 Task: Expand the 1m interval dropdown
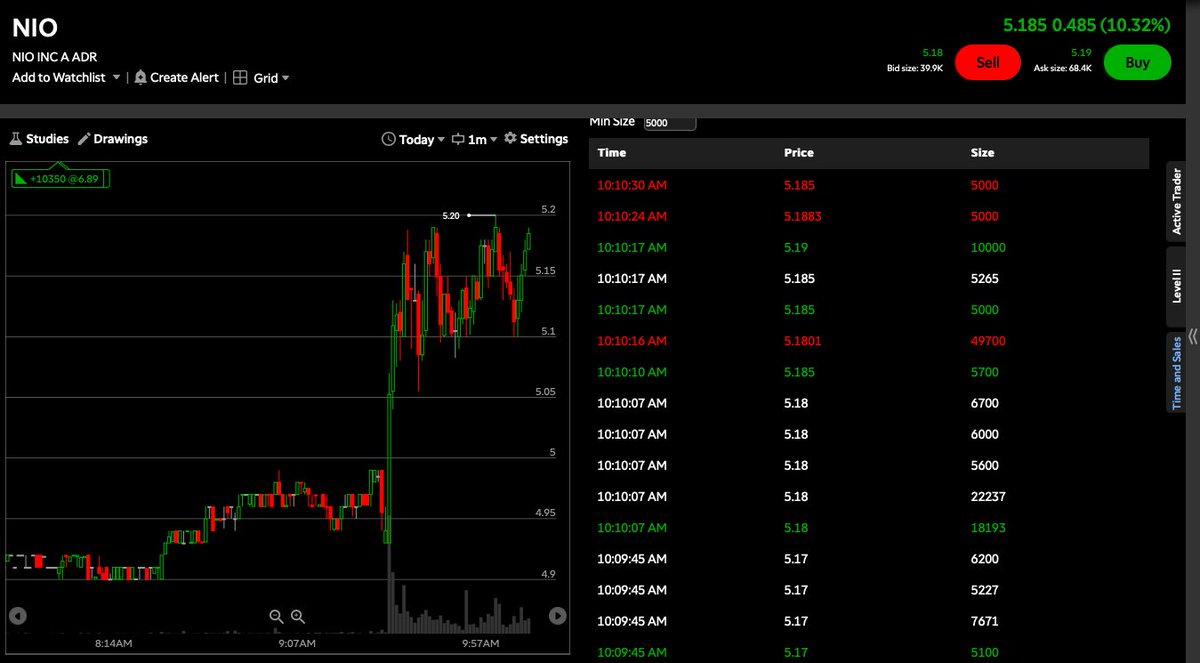coord(482,139)
